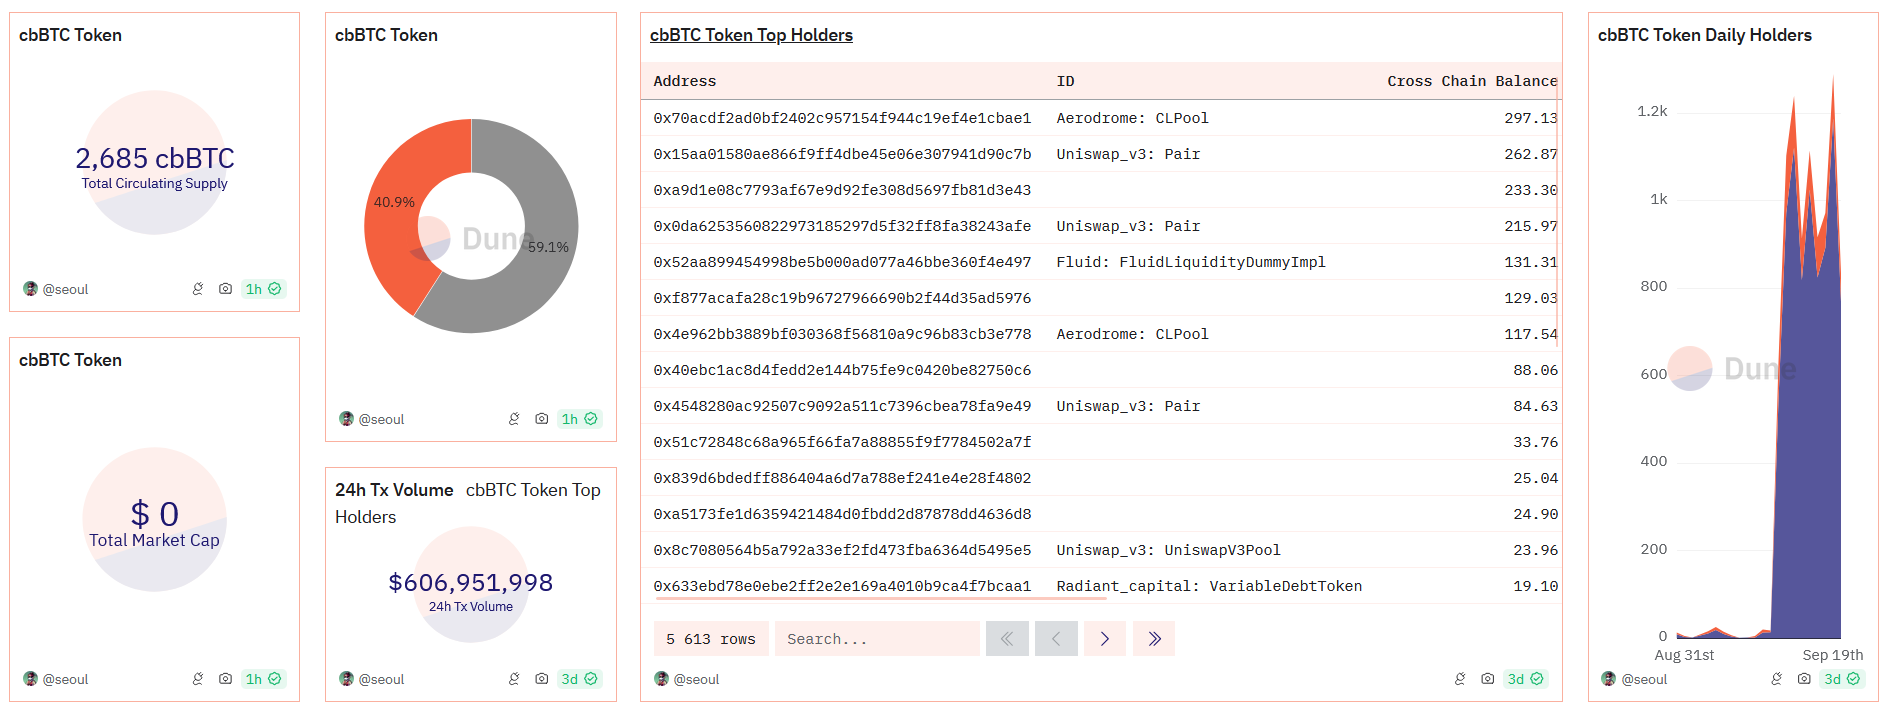Image resolution: width=1888 pixels, height=720 pixels.
Task: Click the "5 613 rows" count label
Action: 711,639
